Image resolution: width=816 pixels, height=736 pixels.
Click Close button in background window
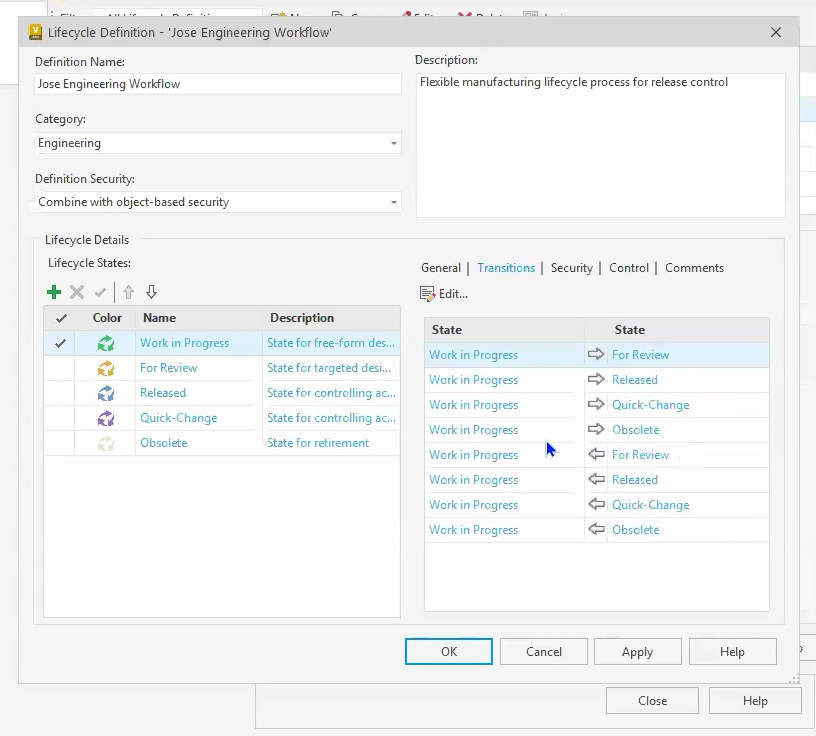click(652, 701)
